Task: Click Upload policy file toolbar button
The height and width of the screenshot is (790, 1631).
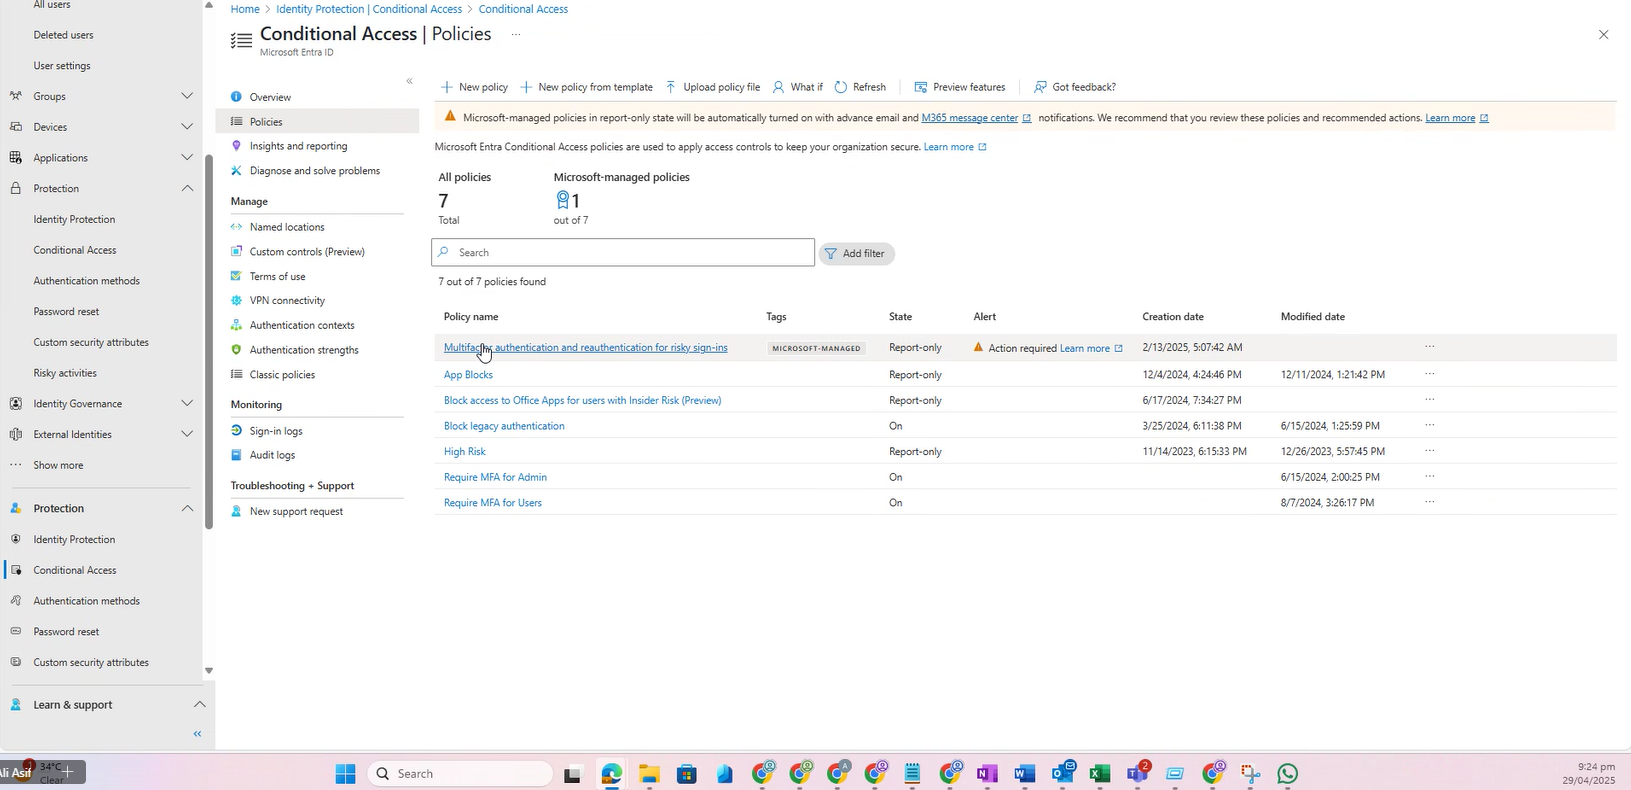Action: pyautogui.click(x=712, y=87)
